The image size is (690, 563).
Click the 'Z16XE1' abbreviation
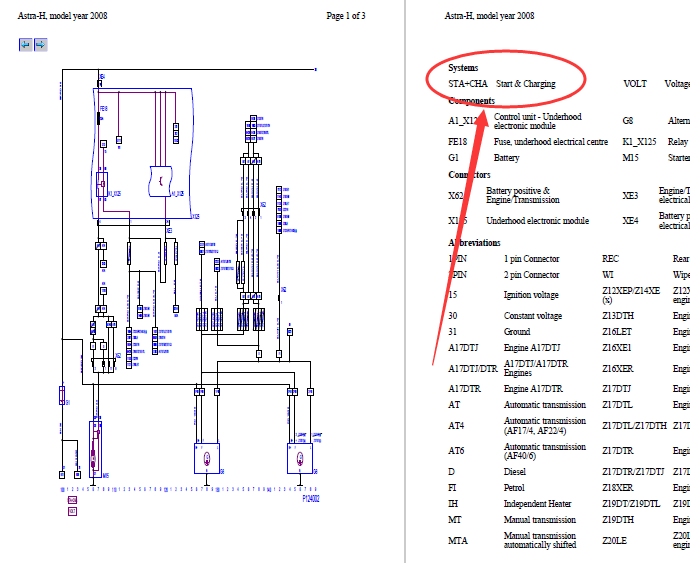click(x=617, y=348)
